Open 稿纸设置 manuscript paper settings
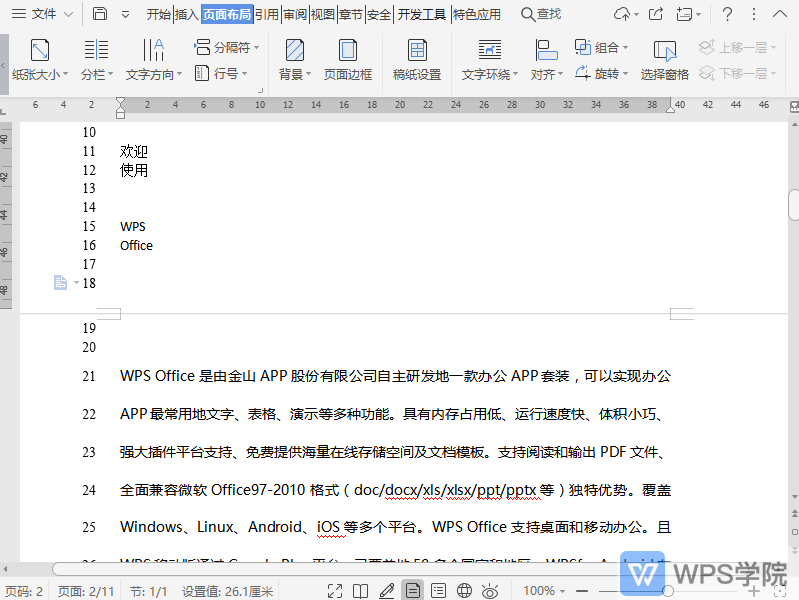 point(417,60)
